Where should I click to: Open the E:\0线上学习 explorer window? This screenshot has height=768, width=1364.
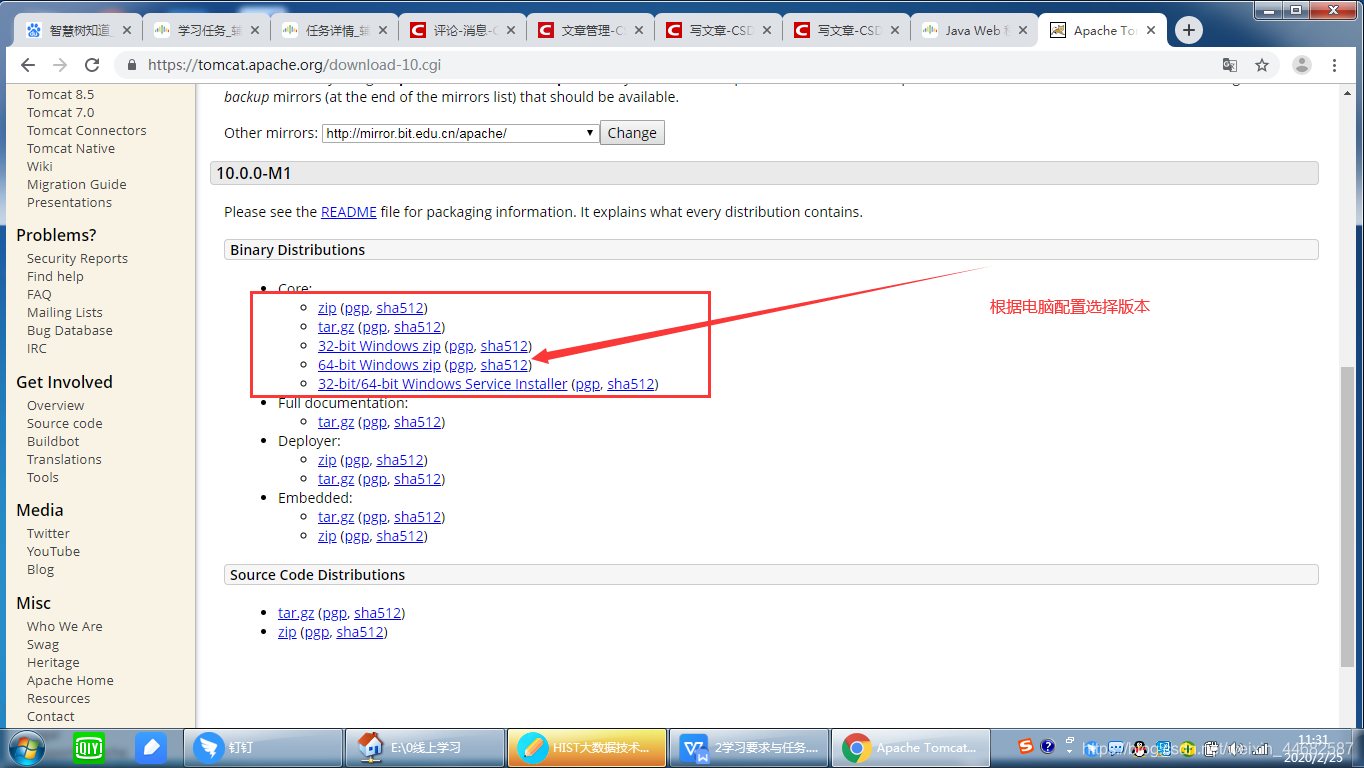point(424,747)
